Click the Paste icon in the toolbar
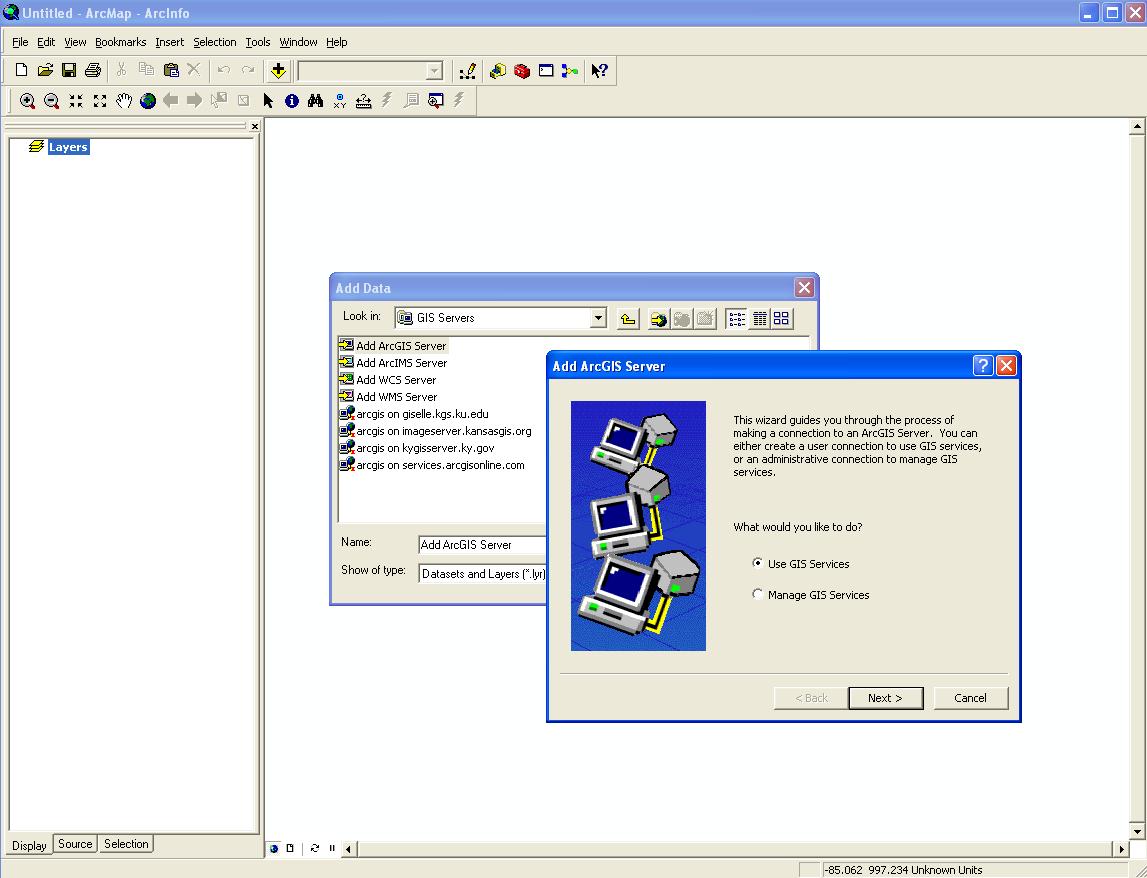The height and width of the screenshot is (878, 1147). [x=170, y=70]
